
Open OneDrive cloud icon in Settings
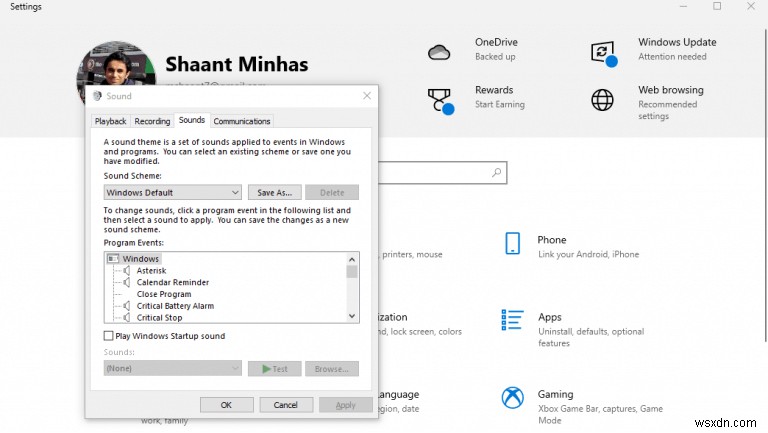pyautogui.click(x=439, y=52)
